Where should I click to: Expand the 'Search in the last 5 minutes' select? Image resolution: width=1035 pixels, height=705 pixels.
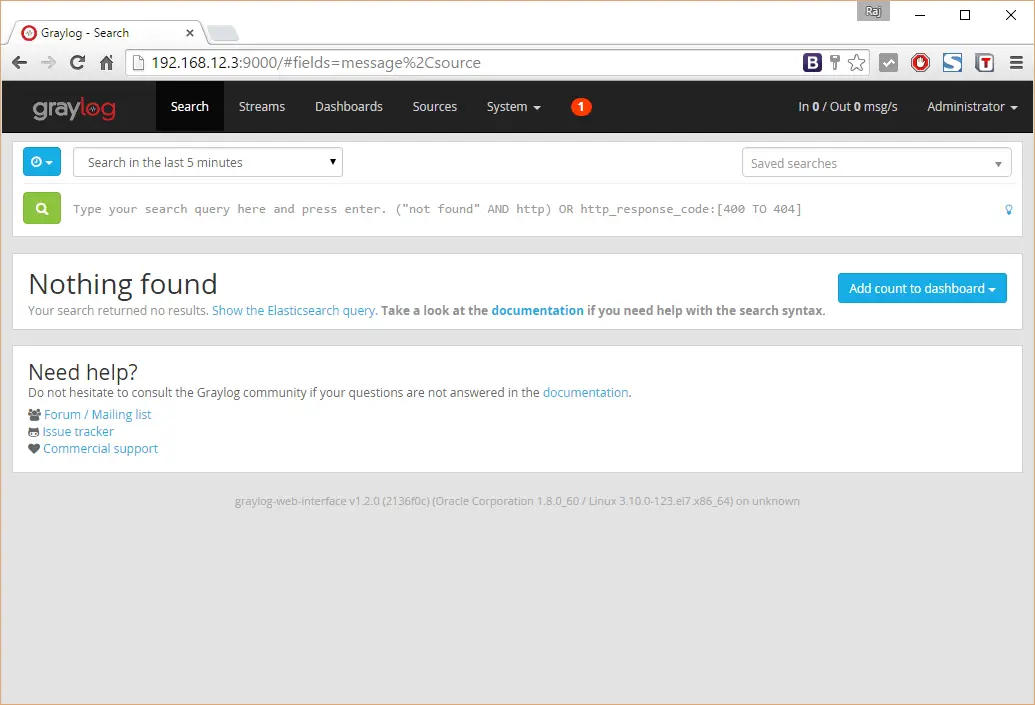208,163
